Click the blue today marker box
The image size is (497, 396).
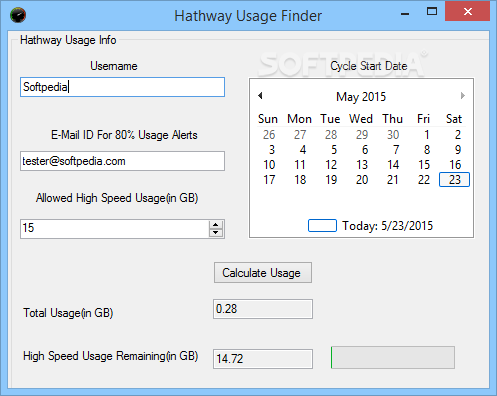pos(322,225)
